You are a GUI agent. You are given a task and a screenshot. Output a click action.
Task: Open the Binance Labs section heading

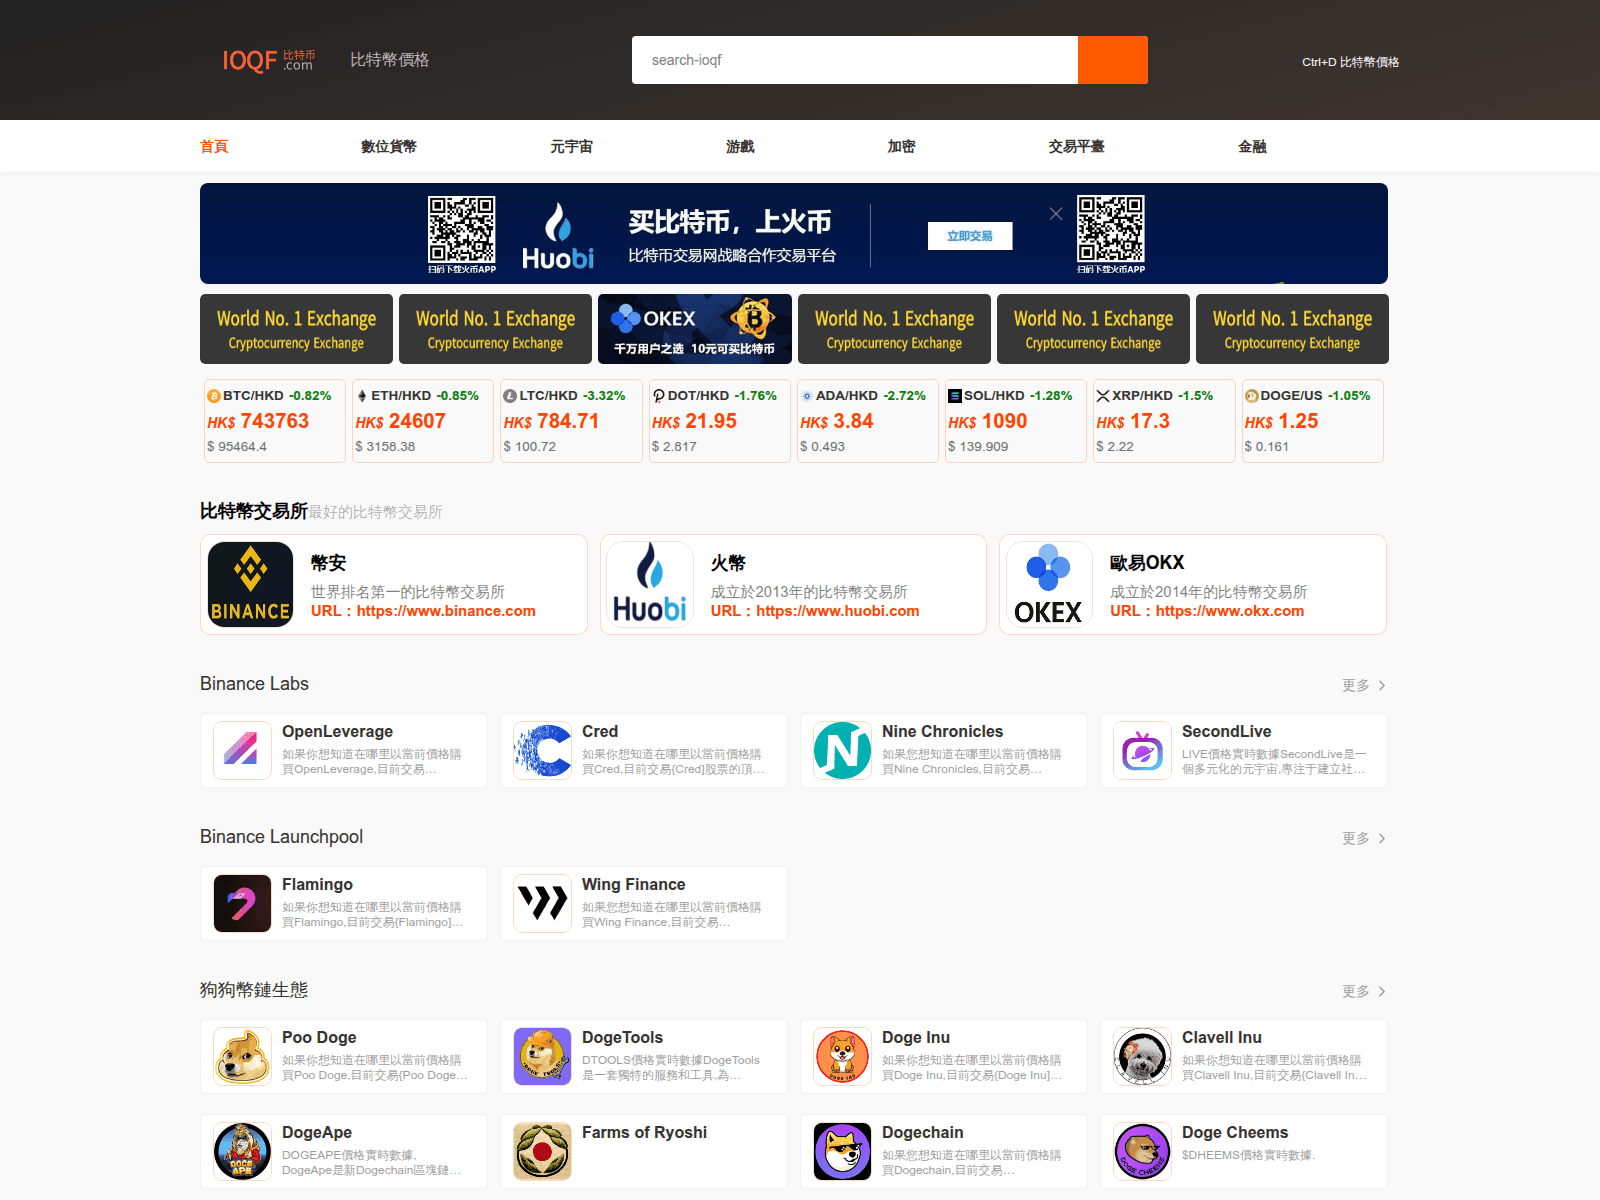(254, 684)
